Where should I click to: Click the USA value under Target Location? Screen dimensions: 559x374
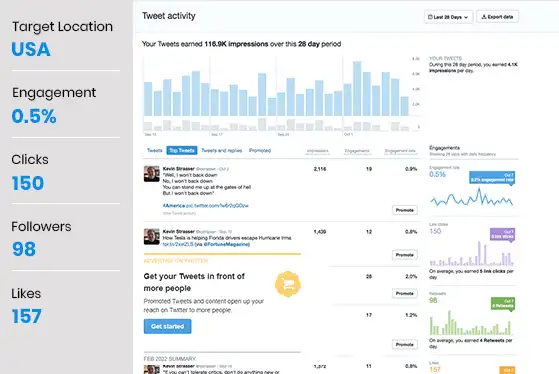pyautogui.click(x=31, y=49)
